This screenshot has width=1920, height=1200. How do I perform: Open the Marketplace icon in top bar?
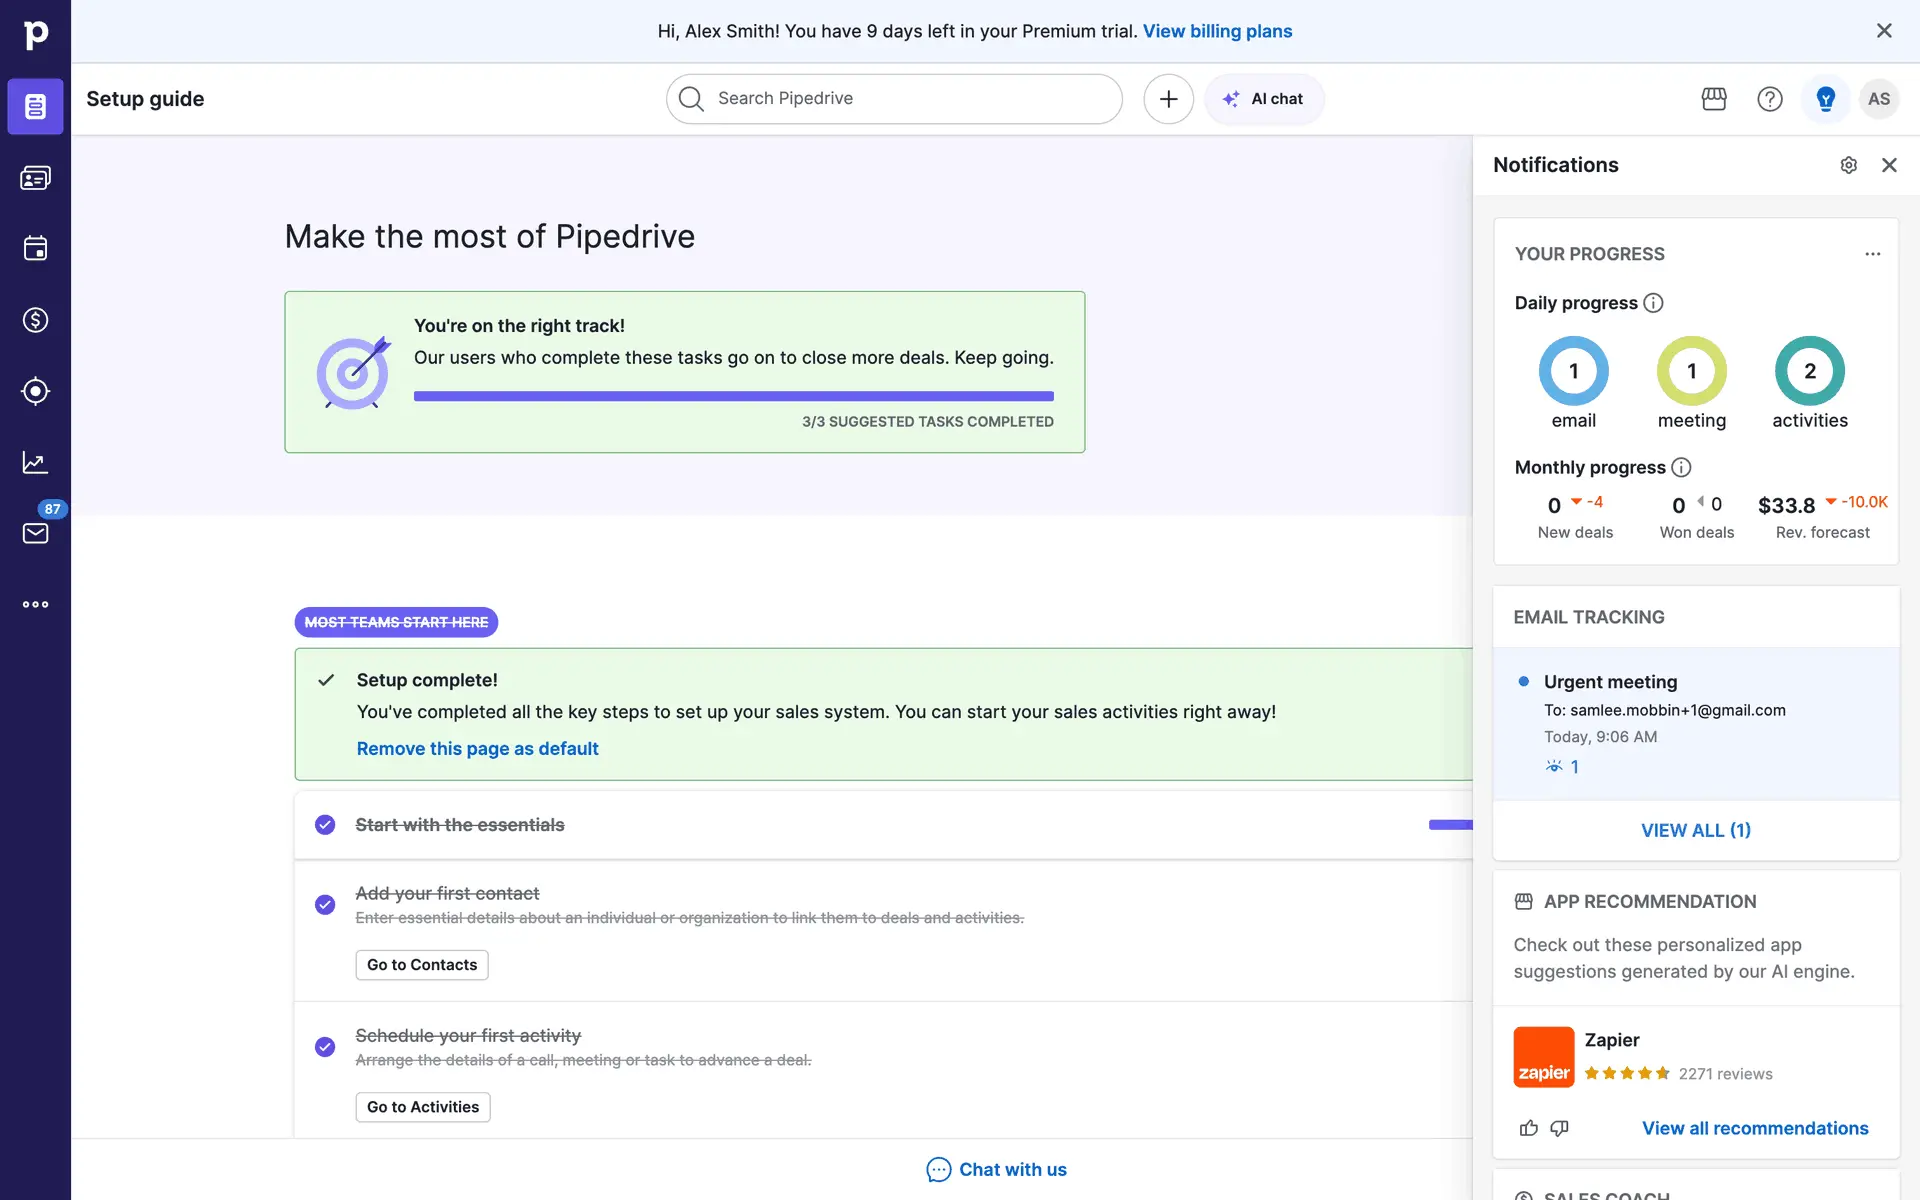(x=1714, y=99)
